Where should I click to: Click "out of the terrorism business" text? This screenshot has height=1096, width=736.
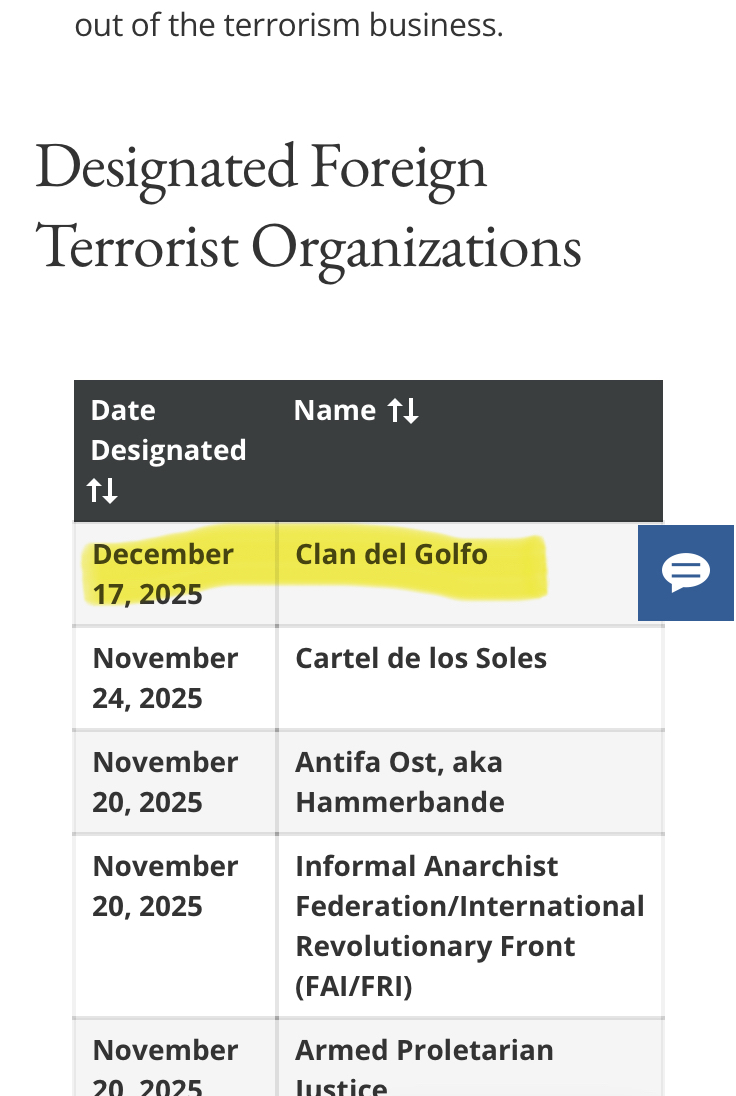pyautogui.click(x=289, y=24)
